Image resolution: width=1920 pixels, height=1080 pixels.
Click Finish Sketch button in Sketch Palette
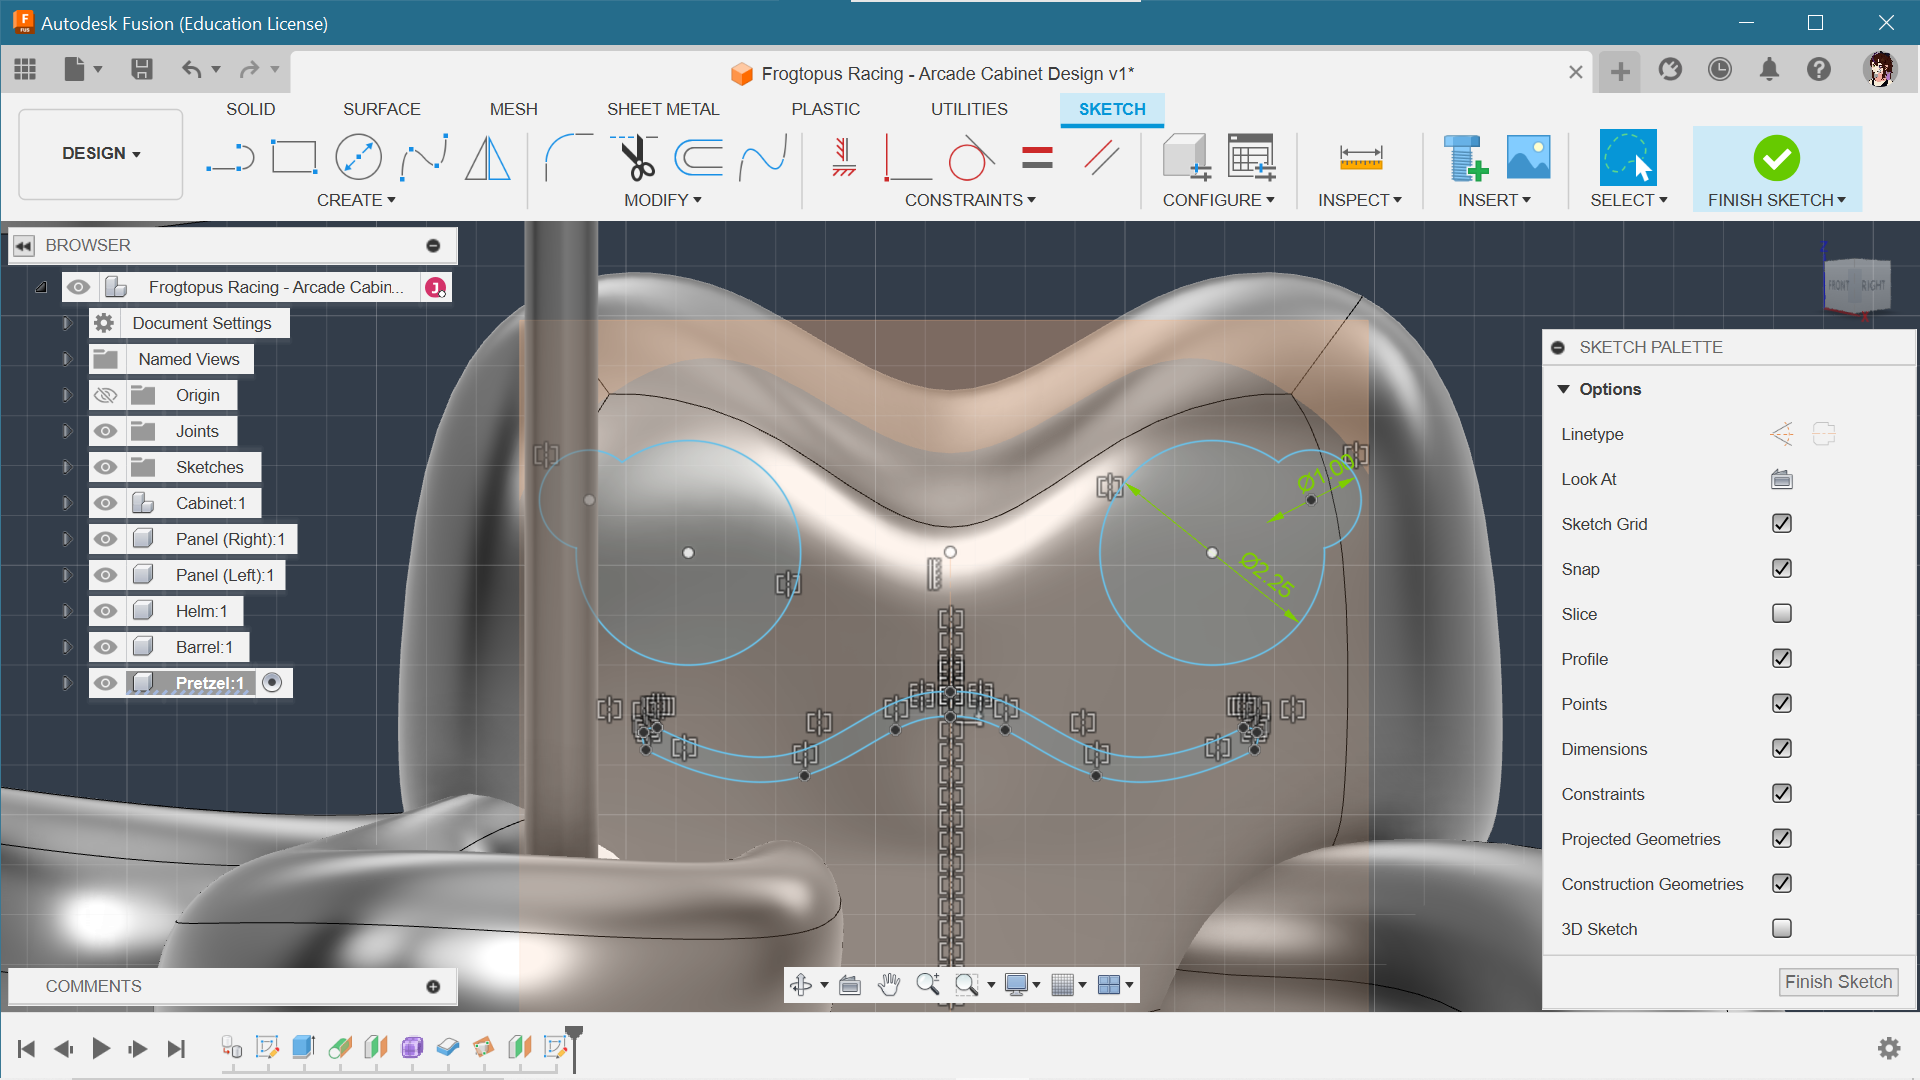[1838, 983]
